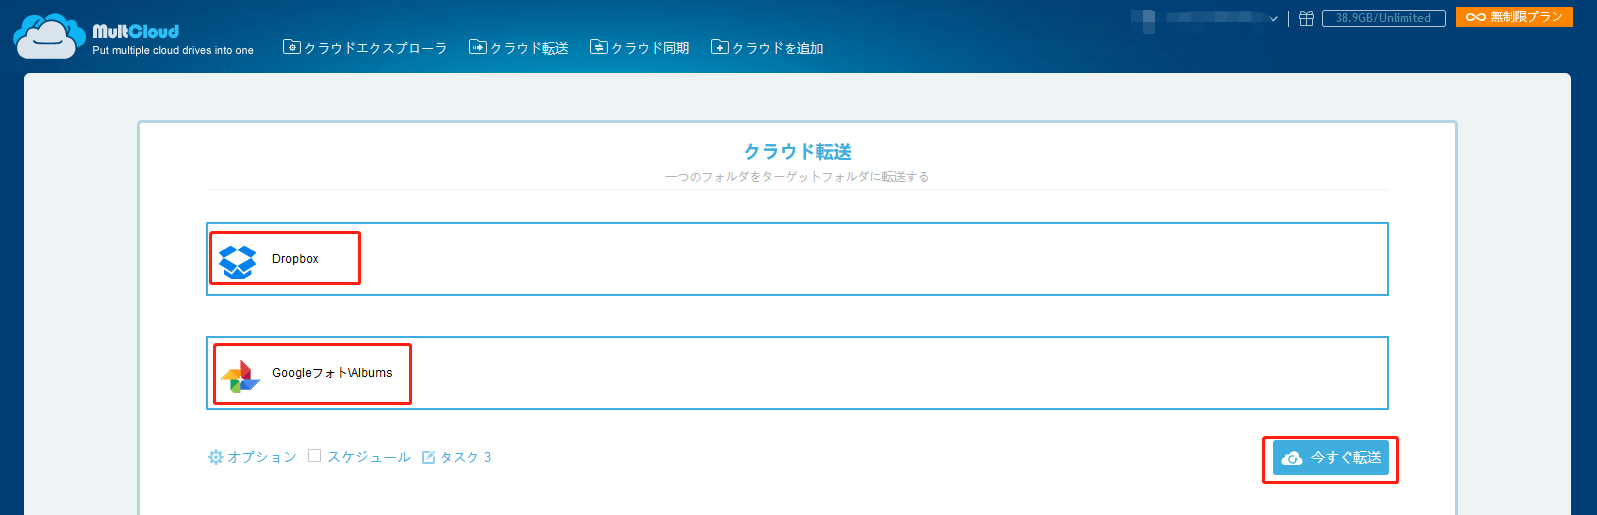Viewport: 1597px width, 515px height.
Task: Expand the account dropdown arrow
Action: coord(1273,18)
